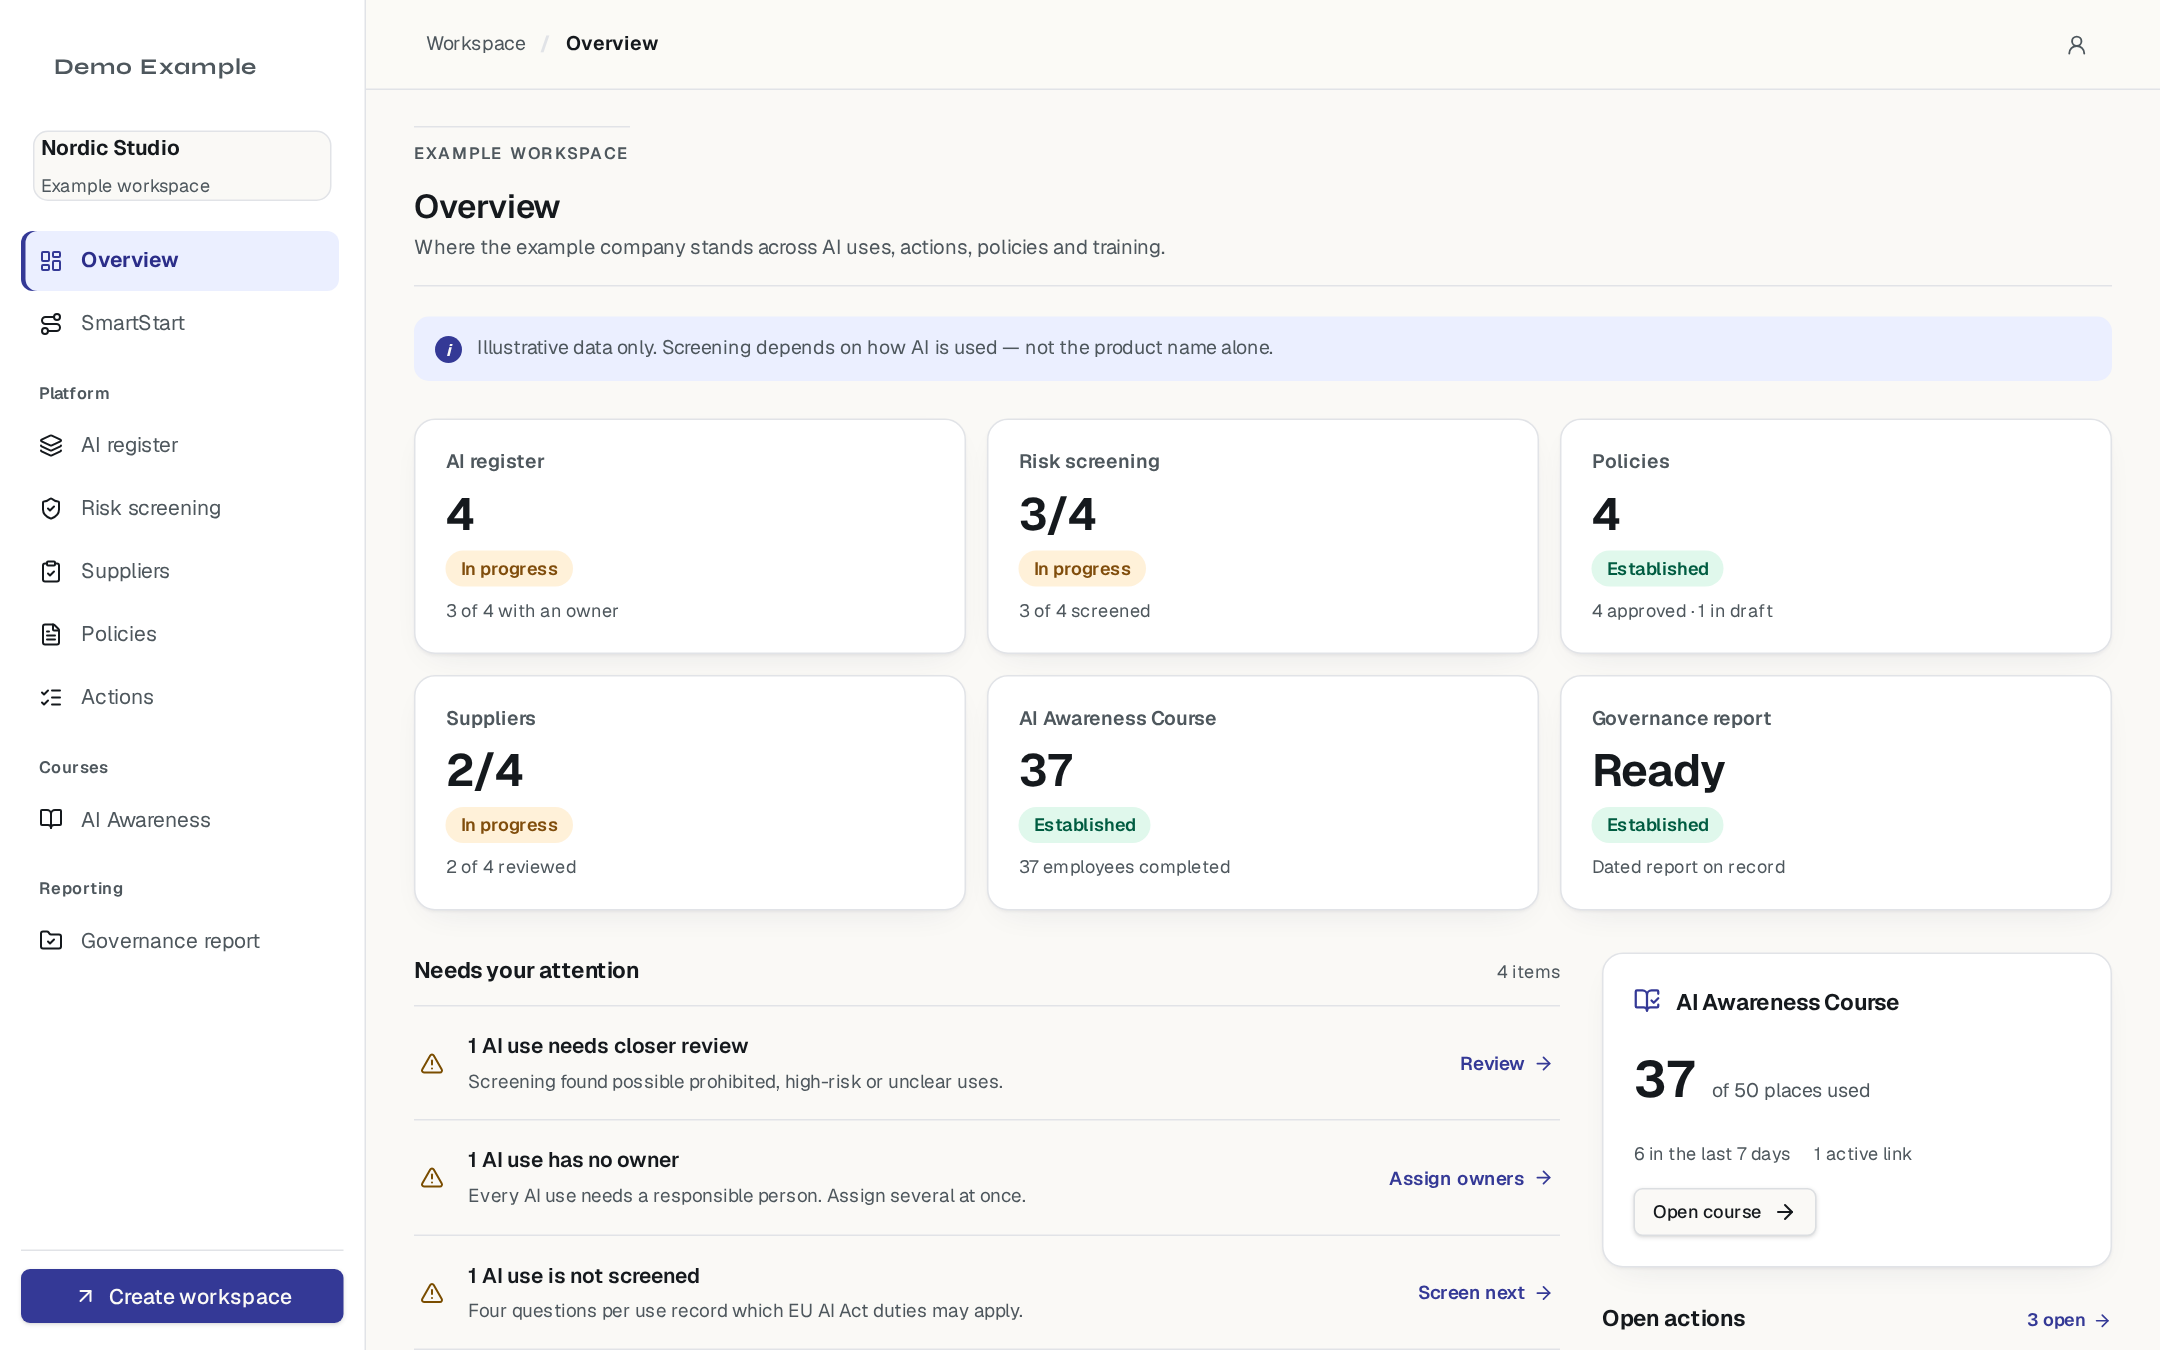Select Risk screening in the sidebar
The width and height of the screenshot is (2160, 1350).
tap(180, 509)
